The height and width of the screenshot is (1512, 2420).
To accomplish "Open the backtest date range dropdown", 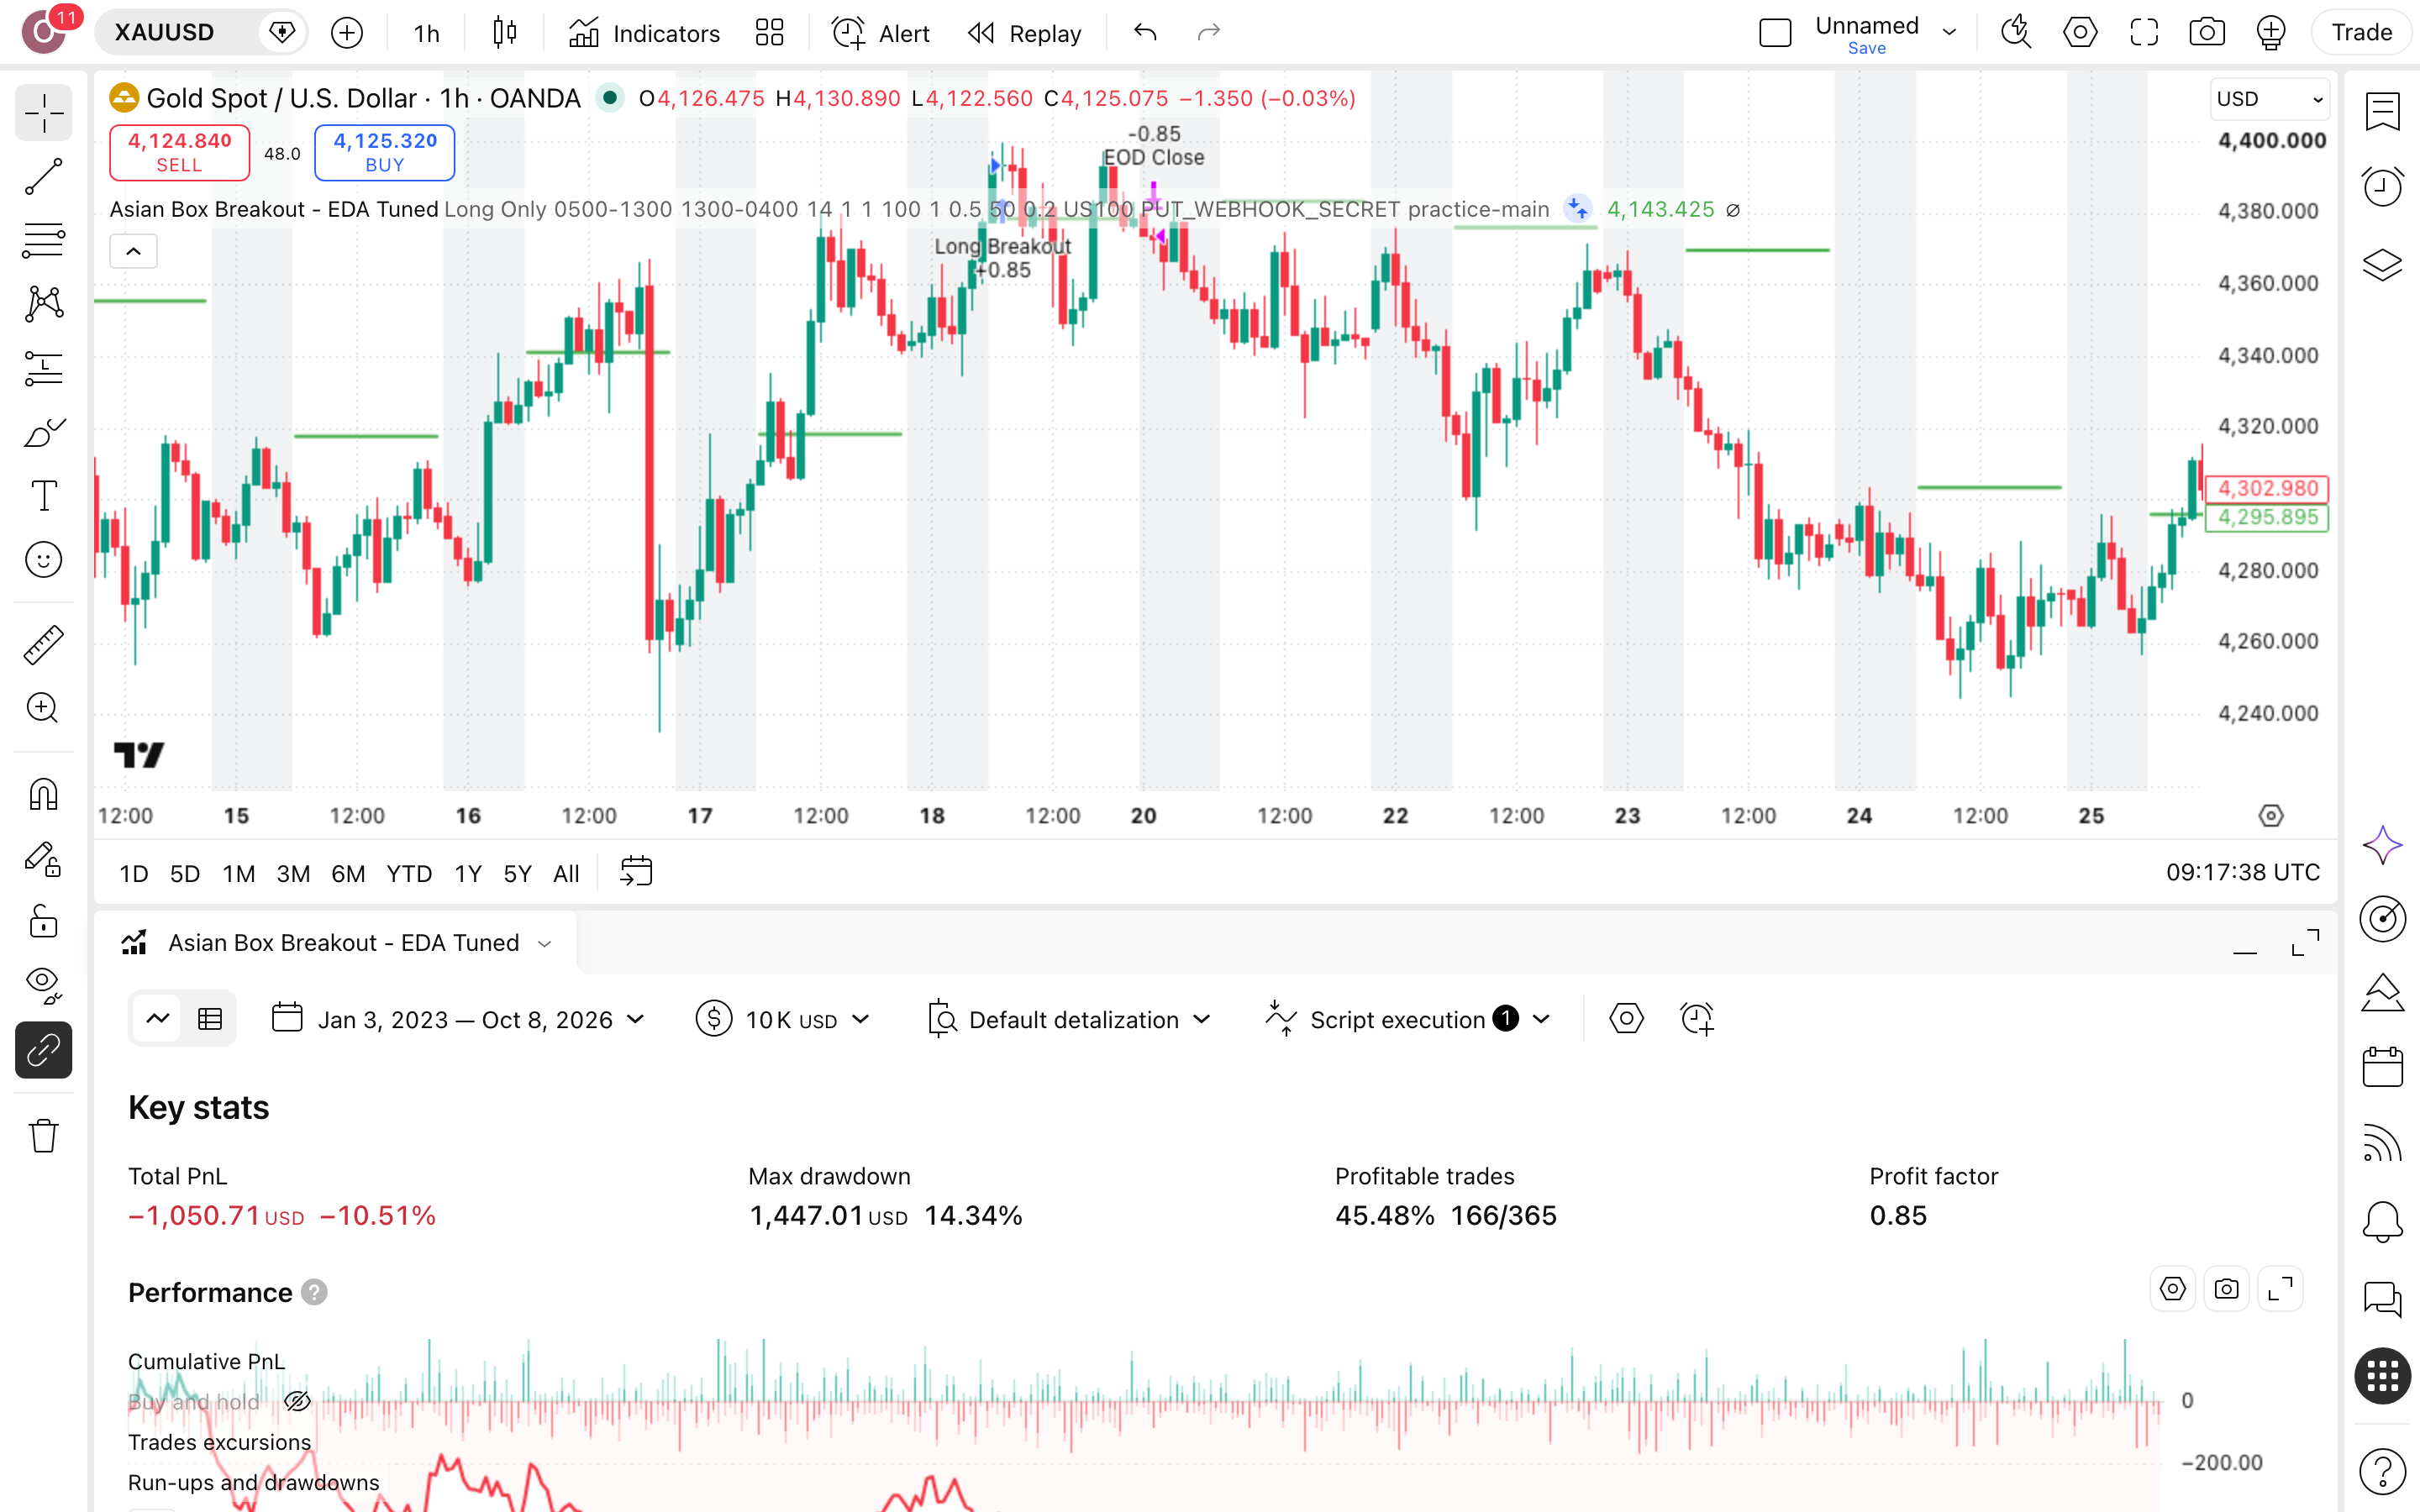I will pos(460,1019).
